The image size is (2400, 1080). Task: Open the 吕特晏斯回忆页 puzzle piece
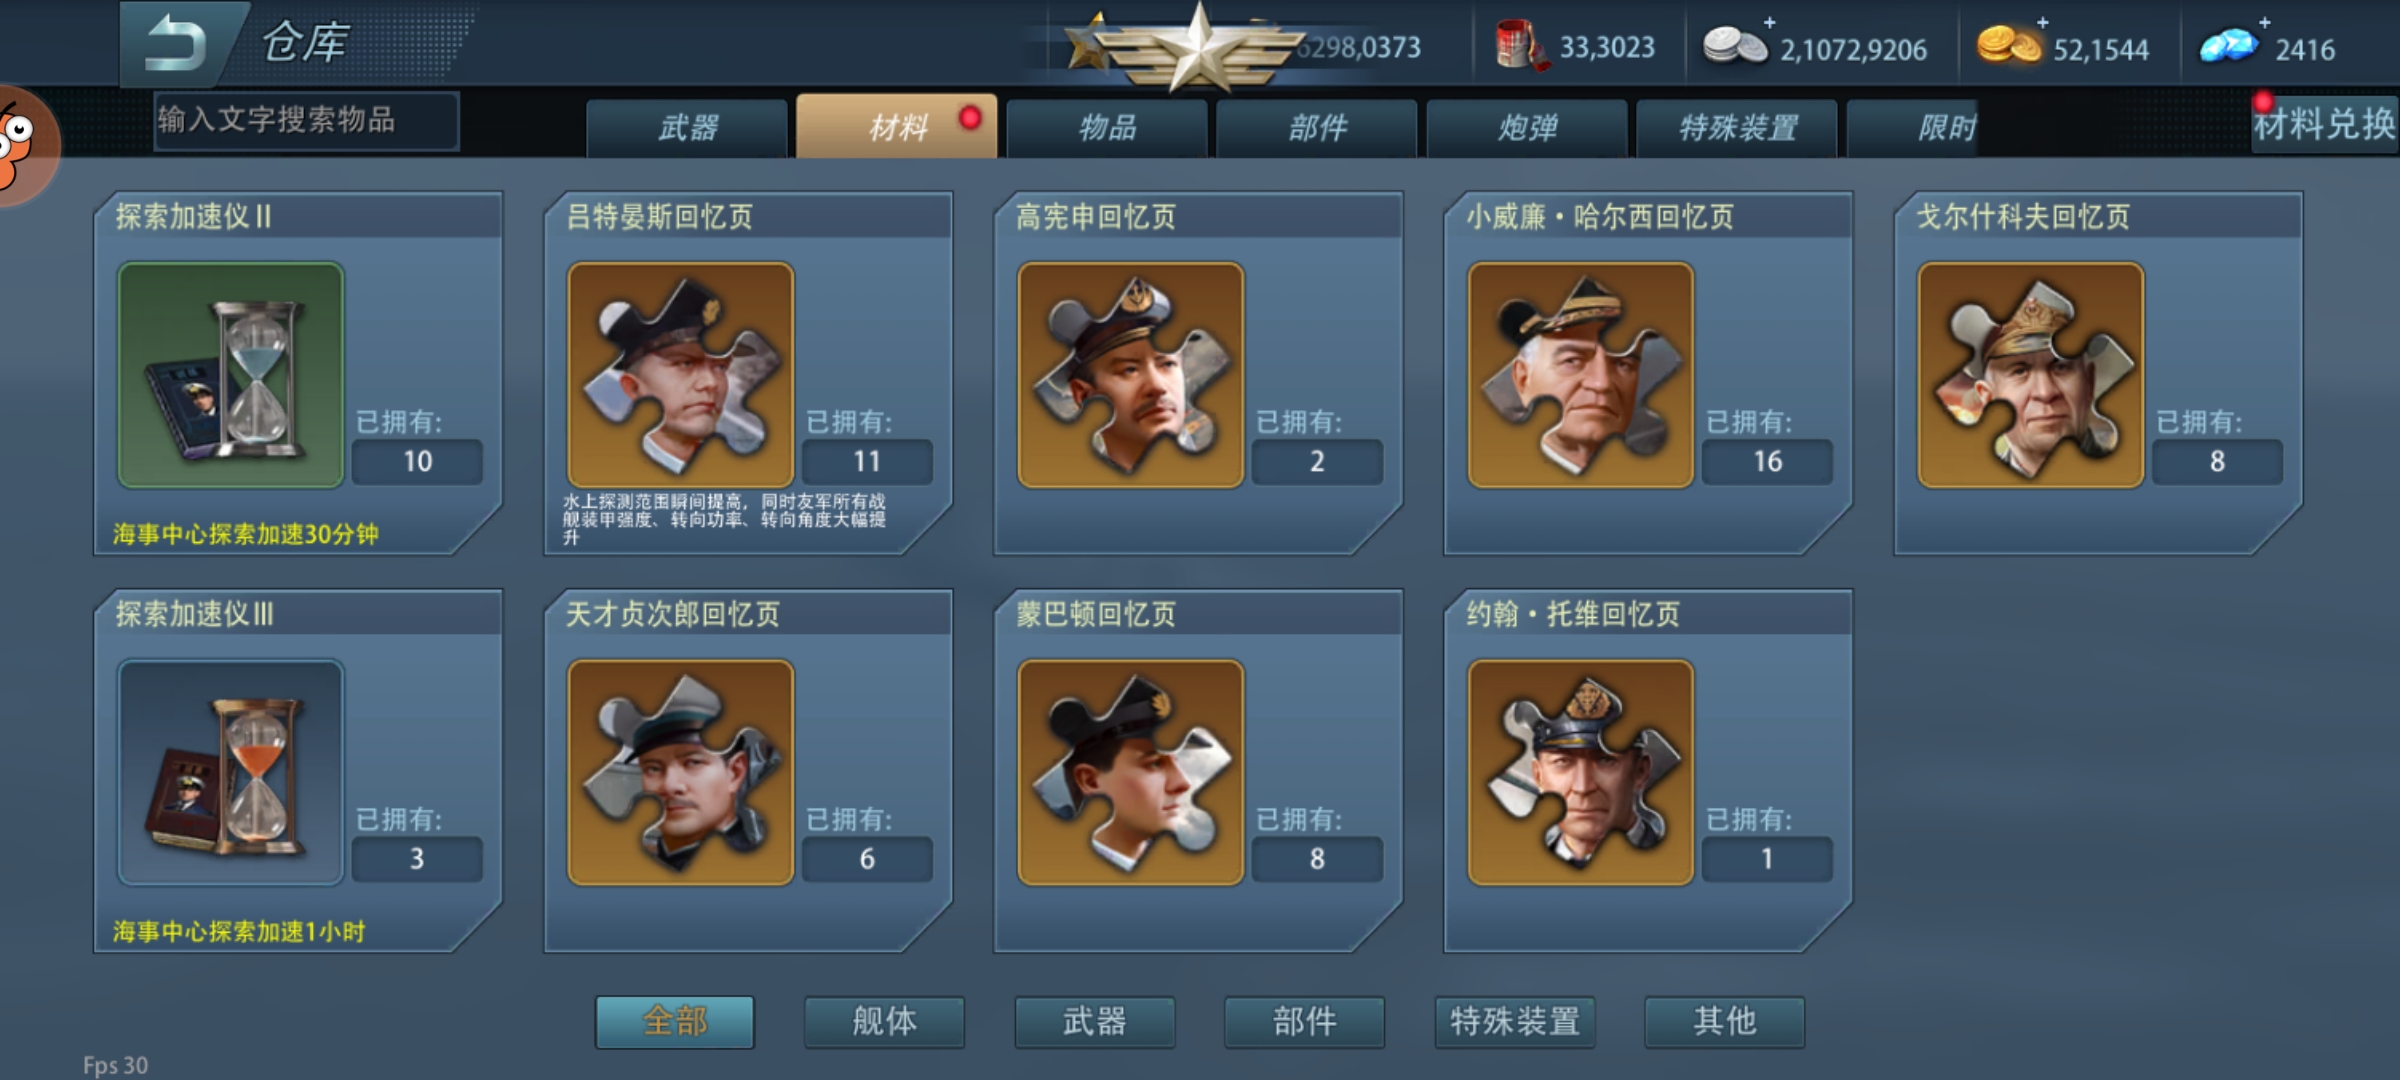pos(681,375)
